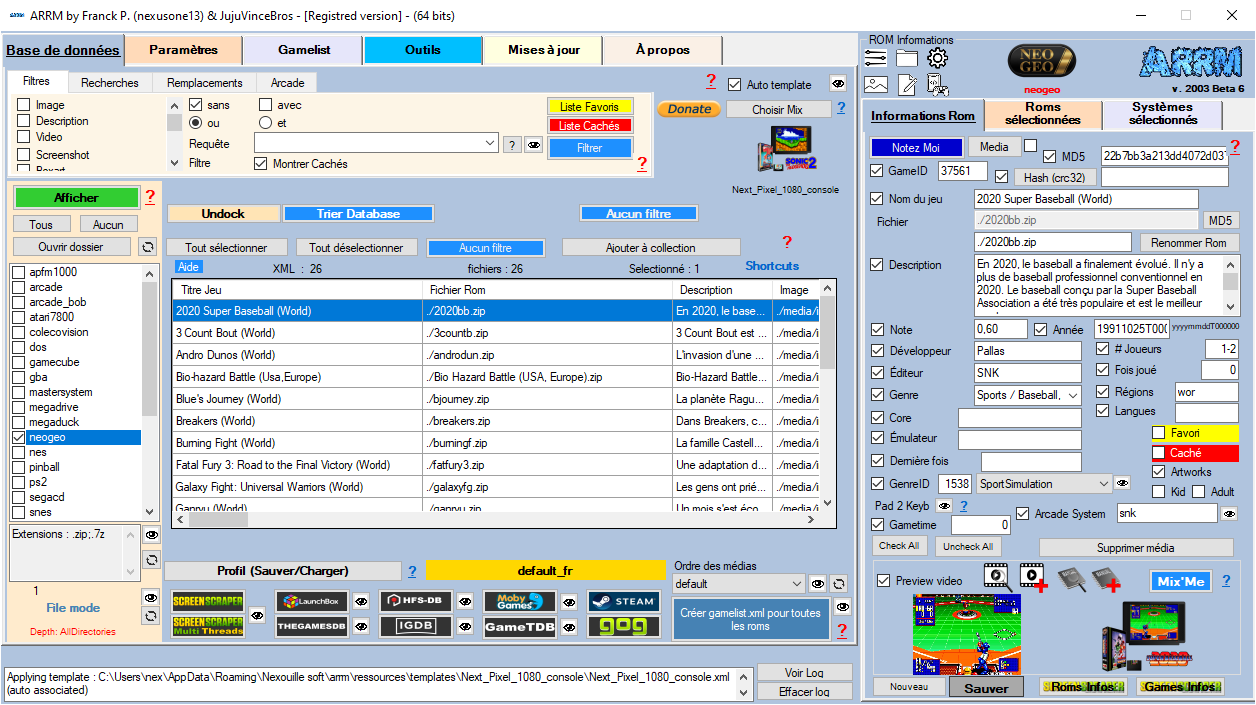Viewport: 1256px width, 705px height.
Task: Open the Ordre des médias dropdown
Action: [796, 584]
